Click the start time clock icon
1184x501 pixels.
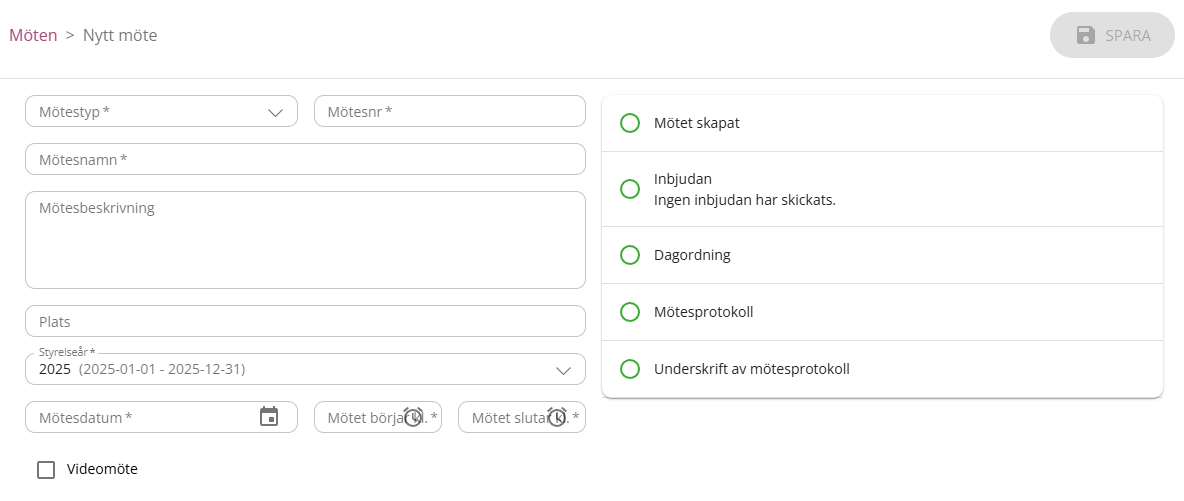click(x=413, y=417)
